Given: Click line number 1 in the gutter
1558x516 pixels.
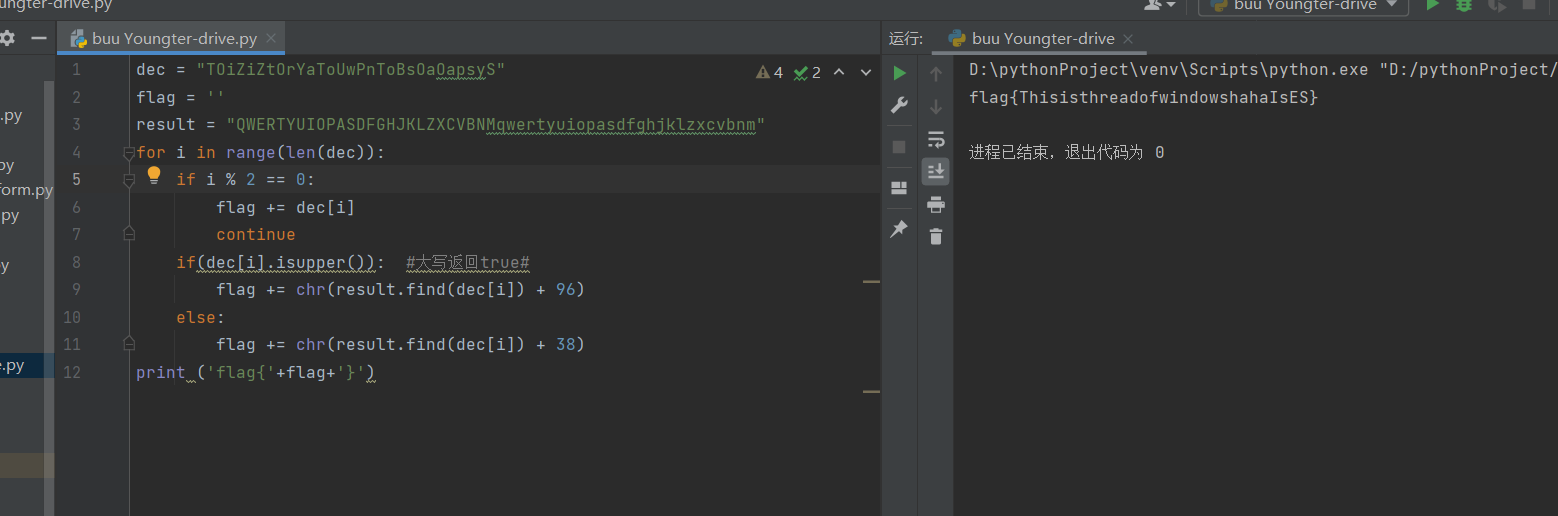Looking at the screenshot, I should tap(77, 70).
